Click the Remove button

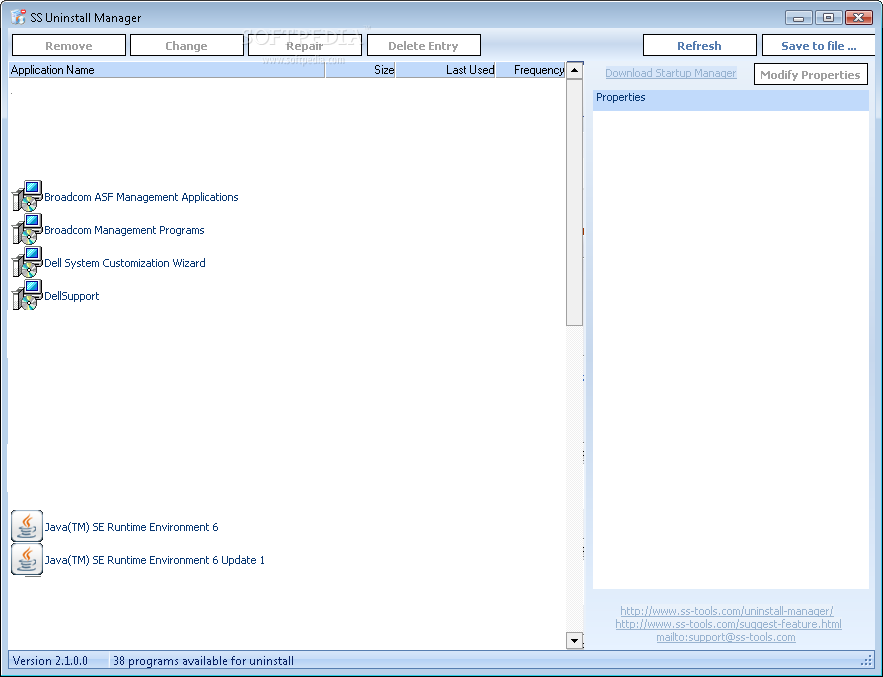69,46
